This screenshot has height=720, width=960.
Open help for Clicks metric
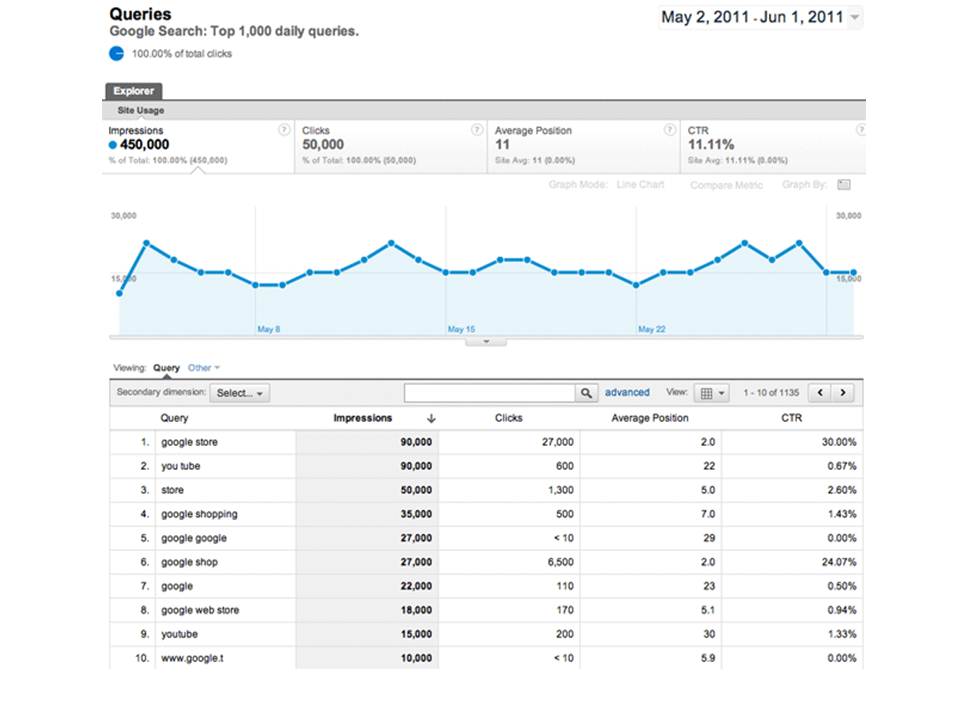(x=477, y=130)
